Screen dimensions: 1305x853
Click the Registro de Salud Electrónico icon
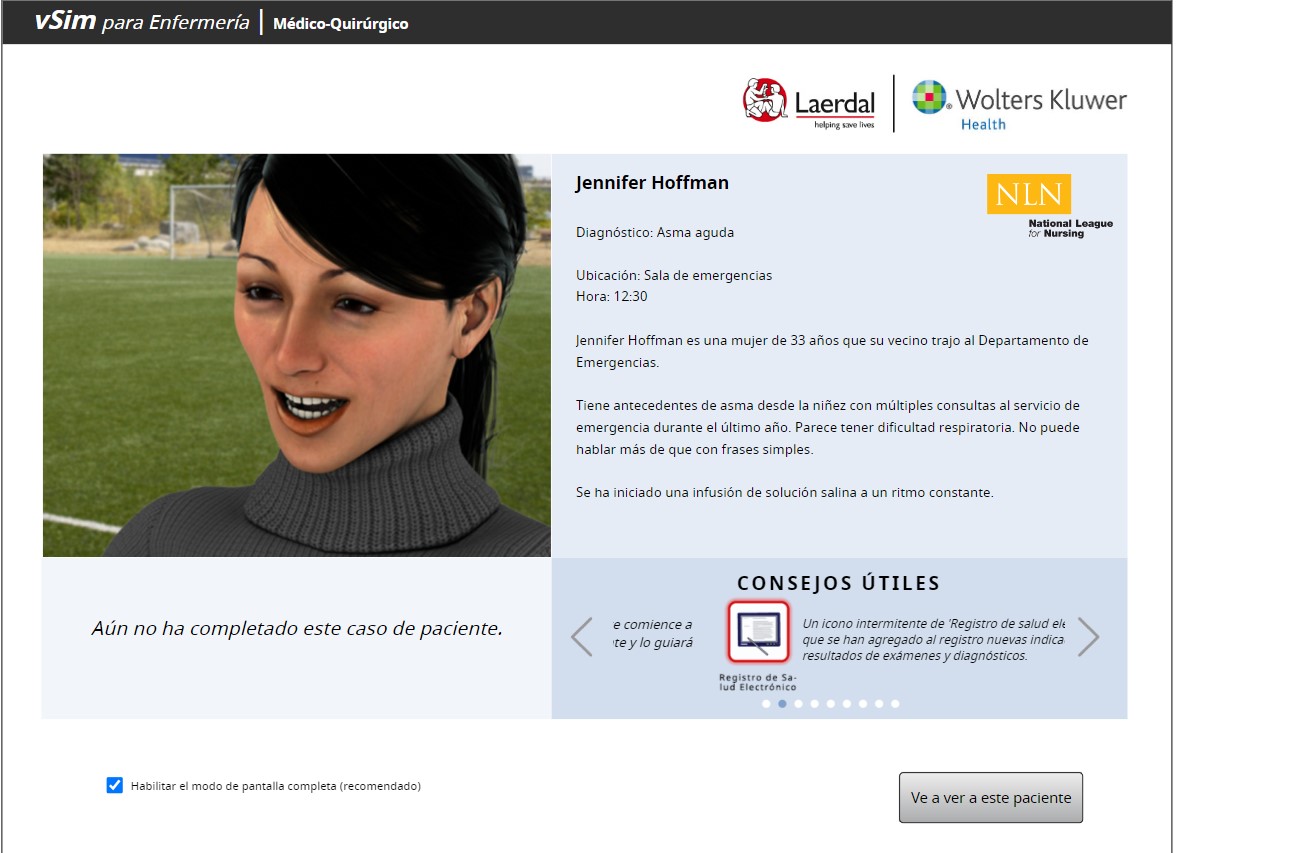point(758,633)
